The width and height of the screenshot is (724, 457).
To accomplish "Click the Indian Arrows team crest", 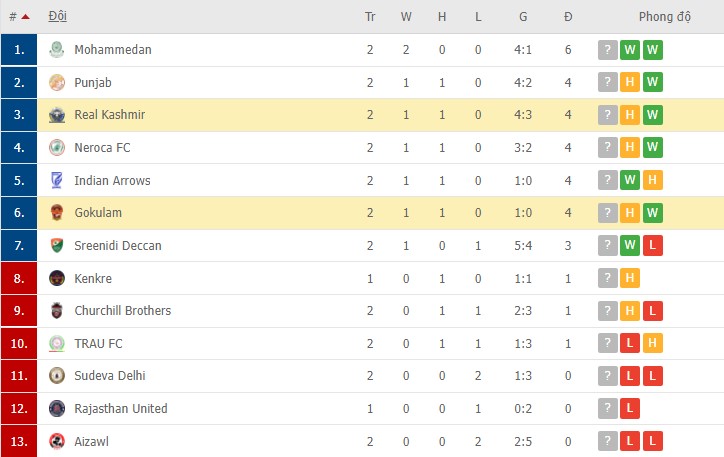I will (x=57, y=181).
